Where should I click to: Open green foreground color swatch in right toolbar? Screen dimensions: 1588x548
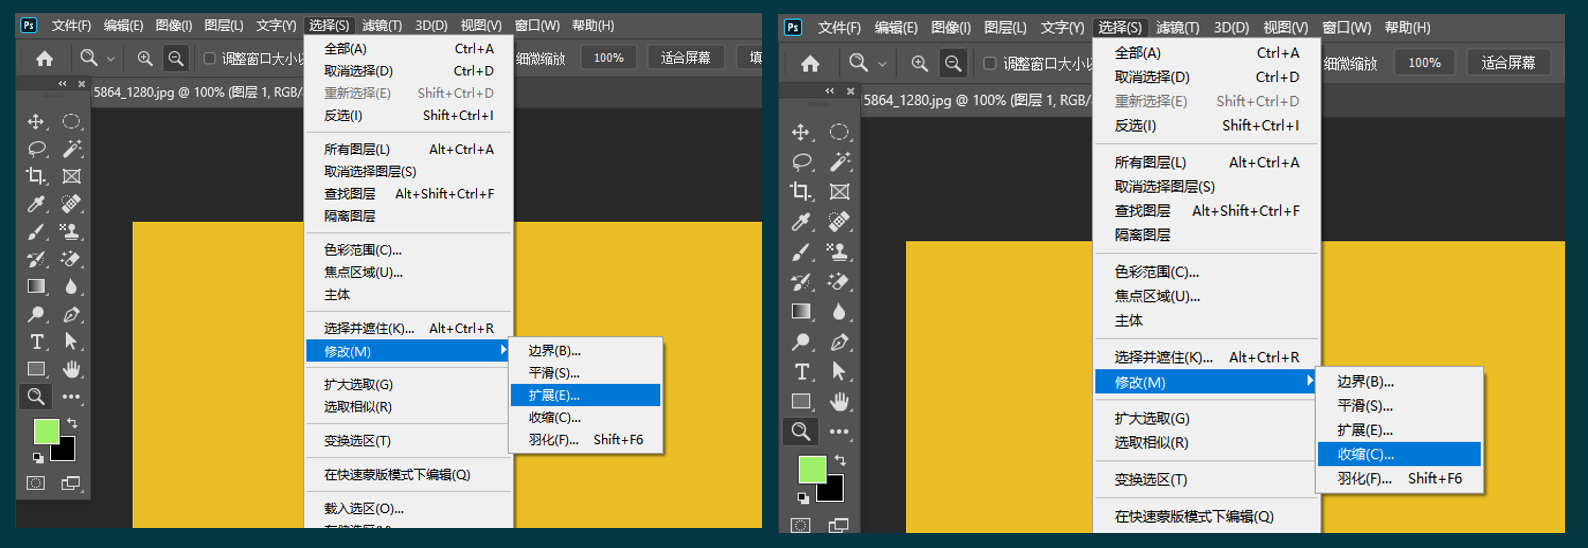[x=811, y=469]
